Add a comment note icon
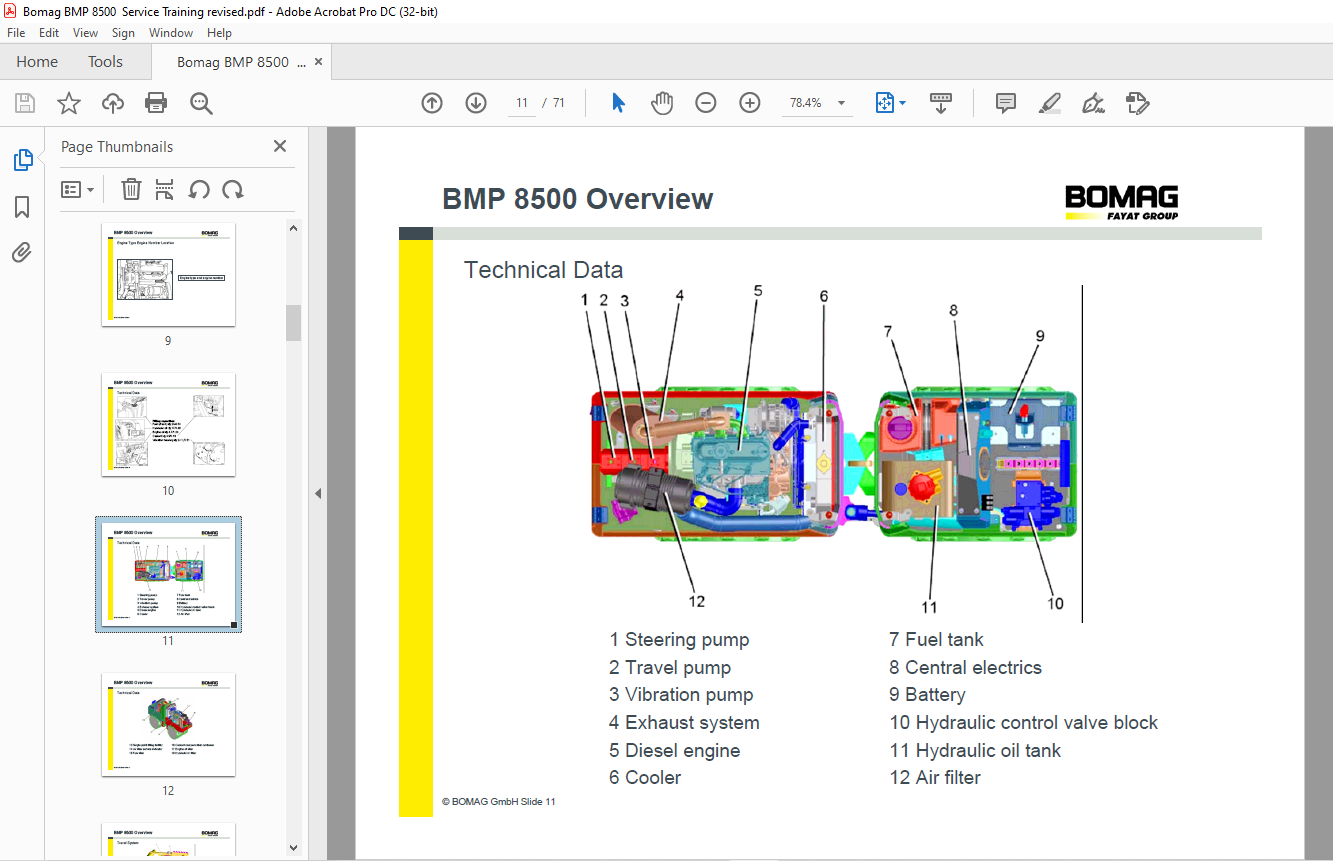Image resolution: width=1333 pixels, height=861 pixels. [x=1006, y=103]
